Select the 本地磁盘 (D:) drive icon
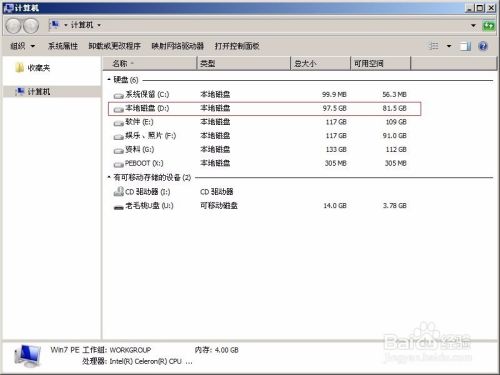 click(118, 109)
